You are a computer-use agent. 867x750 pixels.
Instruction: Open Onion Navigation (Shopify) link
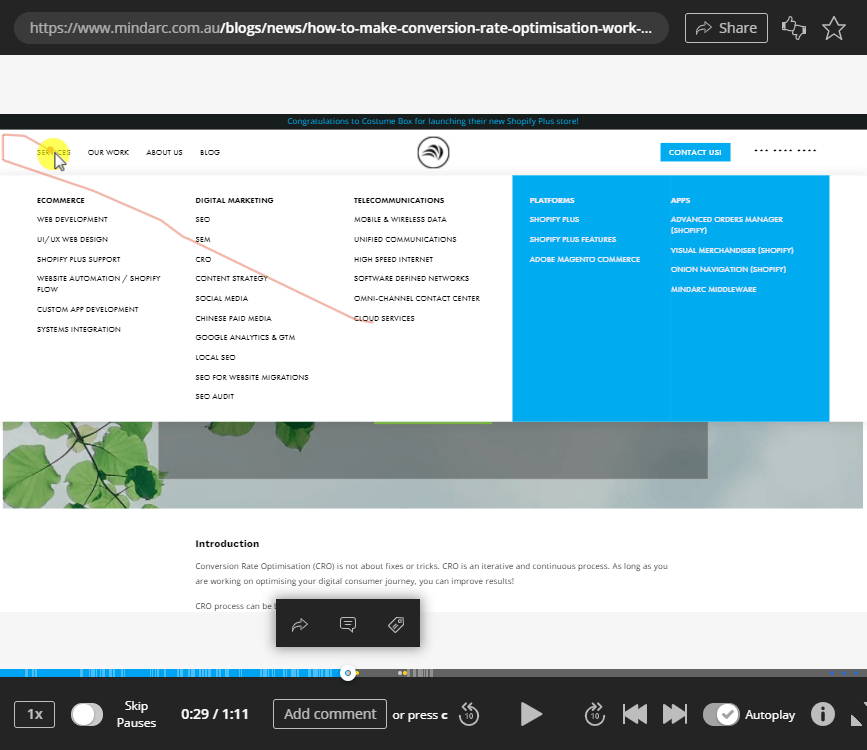point(728,269)
